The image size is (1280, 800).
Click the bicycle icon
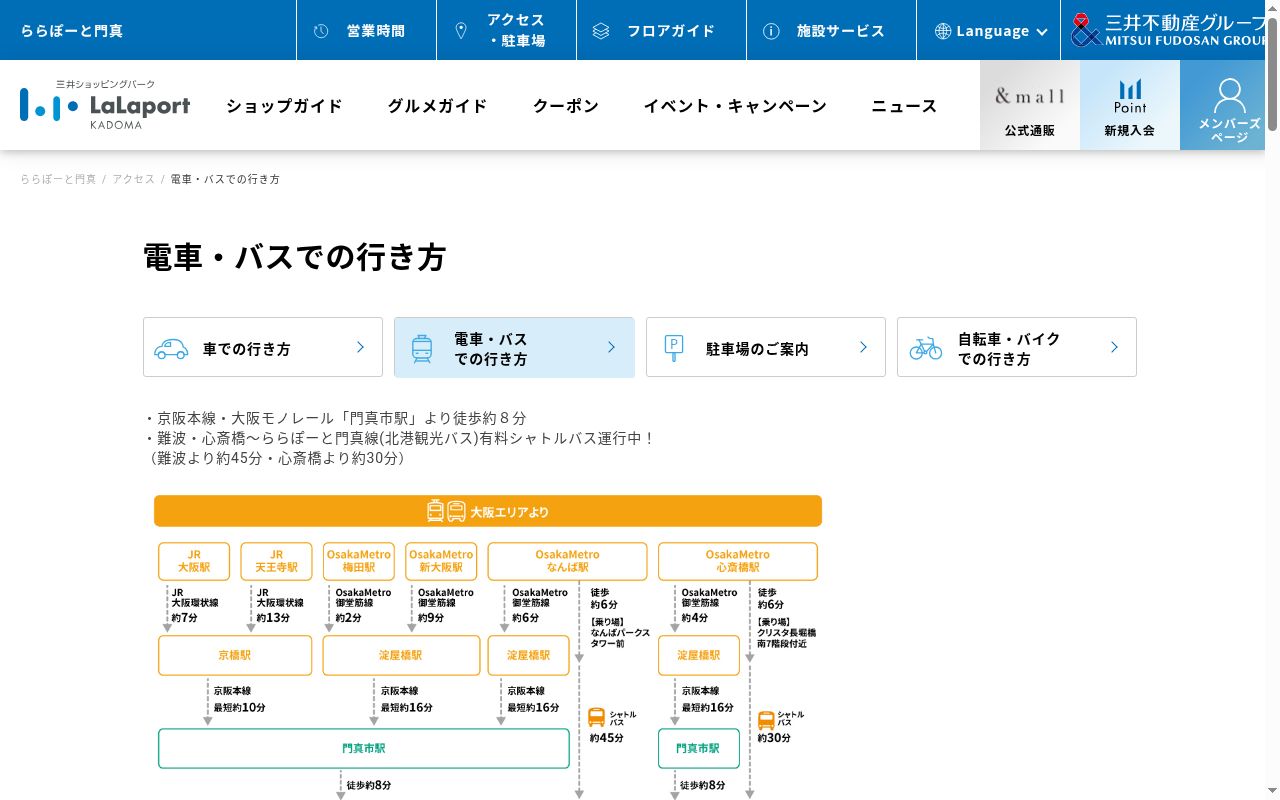pyautogui.click(x=926, y=348)
